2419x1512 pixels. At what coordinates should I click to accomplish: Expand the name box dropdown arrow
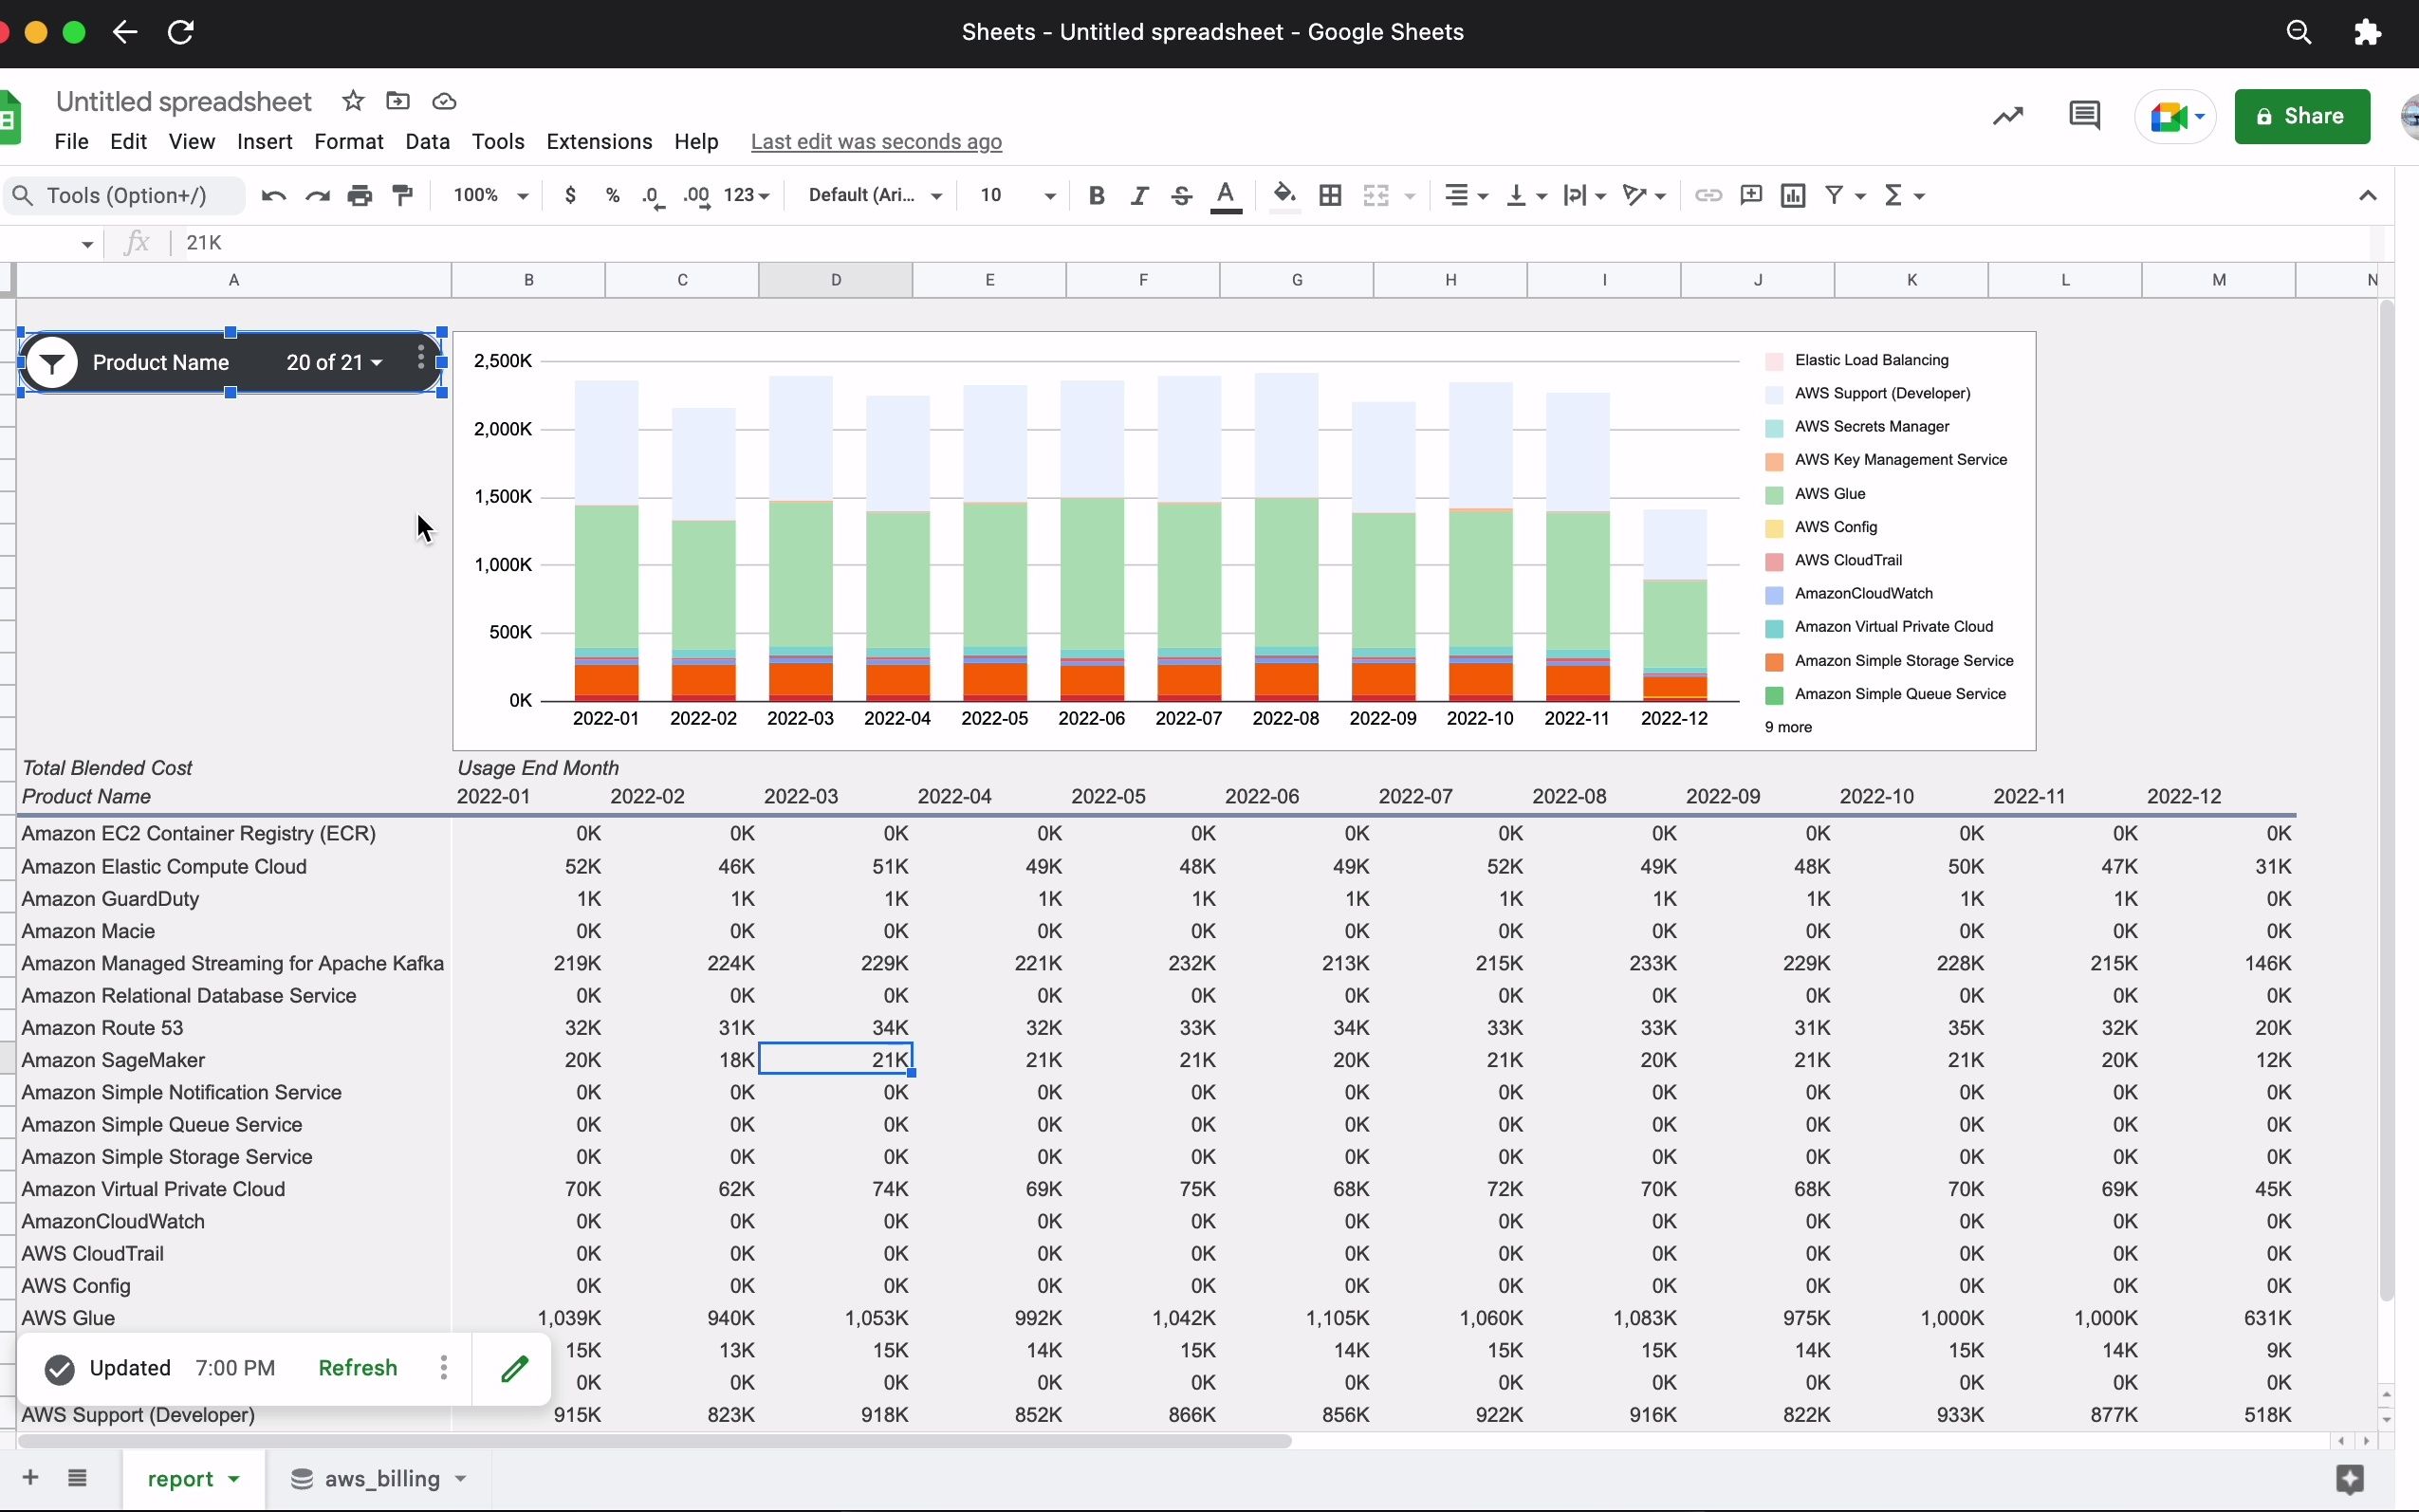87,244
